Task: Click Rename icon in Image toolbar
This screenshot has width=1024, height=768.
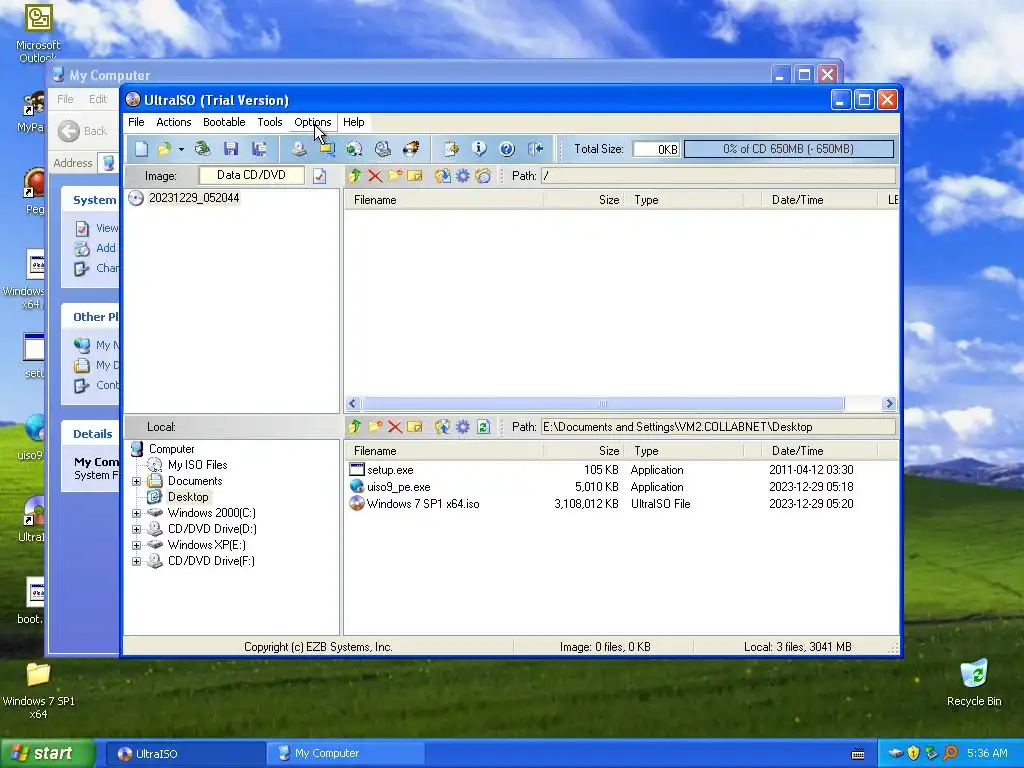Action: [415, 176]
